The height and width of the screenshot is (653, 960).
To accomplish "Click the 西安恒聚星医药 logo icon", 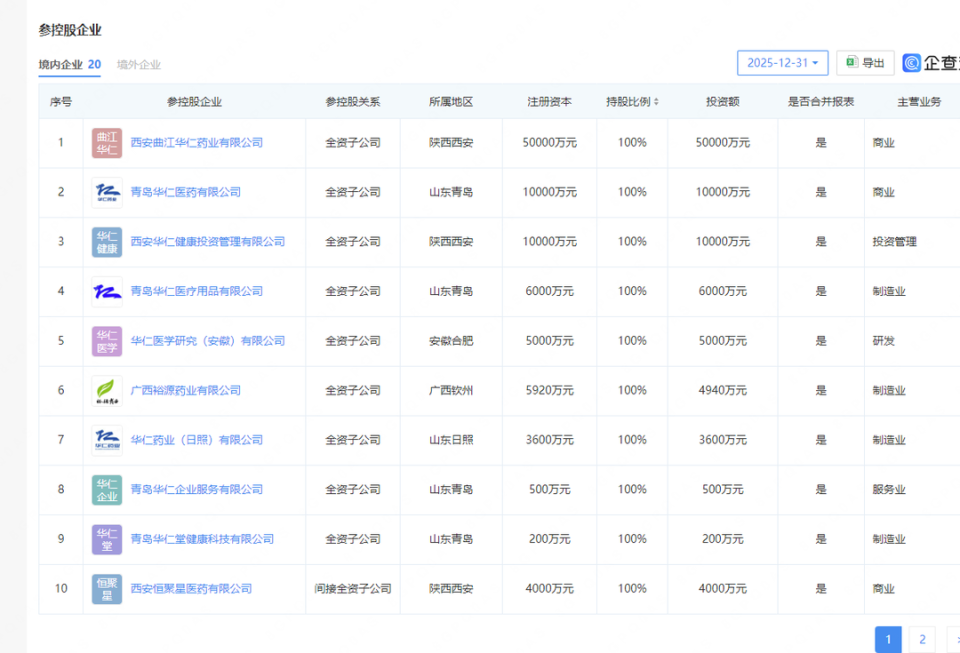I will [107, 589].
